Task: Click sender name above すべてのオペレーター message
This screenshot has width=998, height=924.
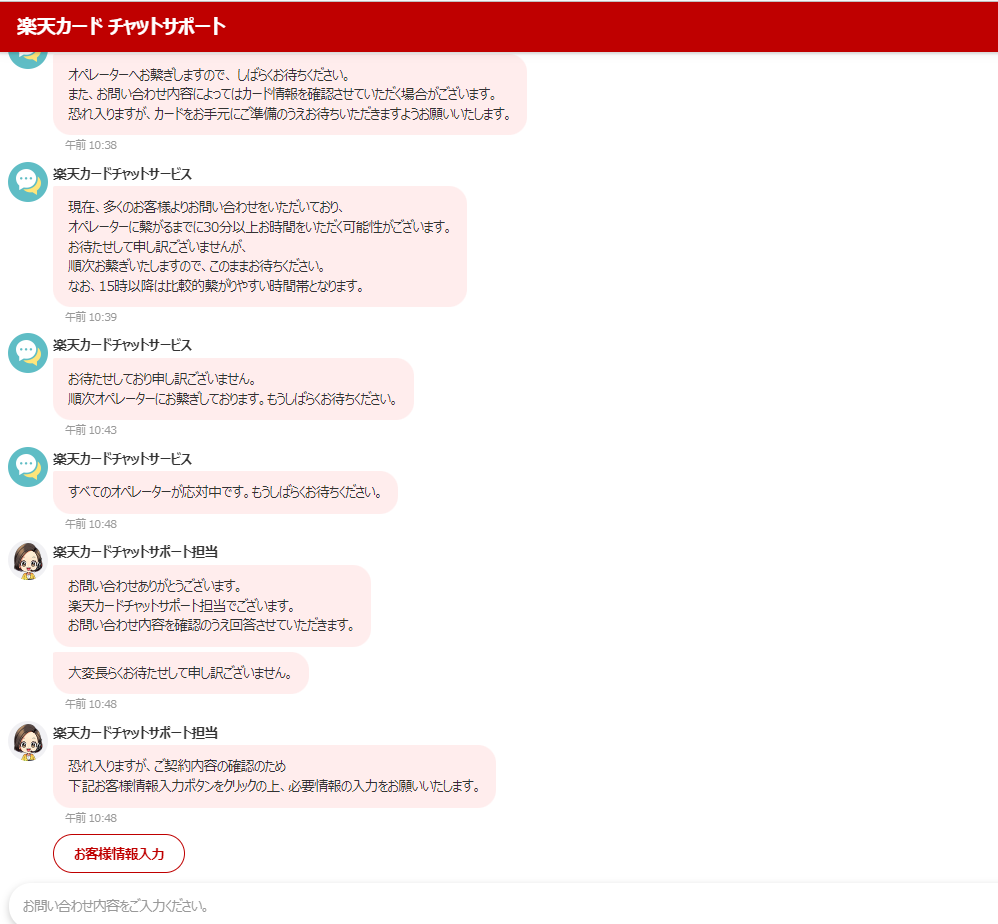Action: pos(122,459)
